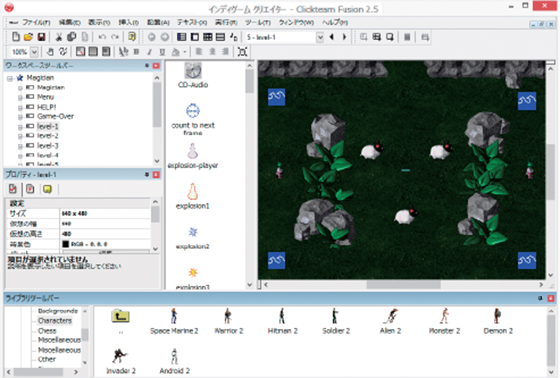
Task: Open the ヘルプ menu
Action: tap(335, 23)
